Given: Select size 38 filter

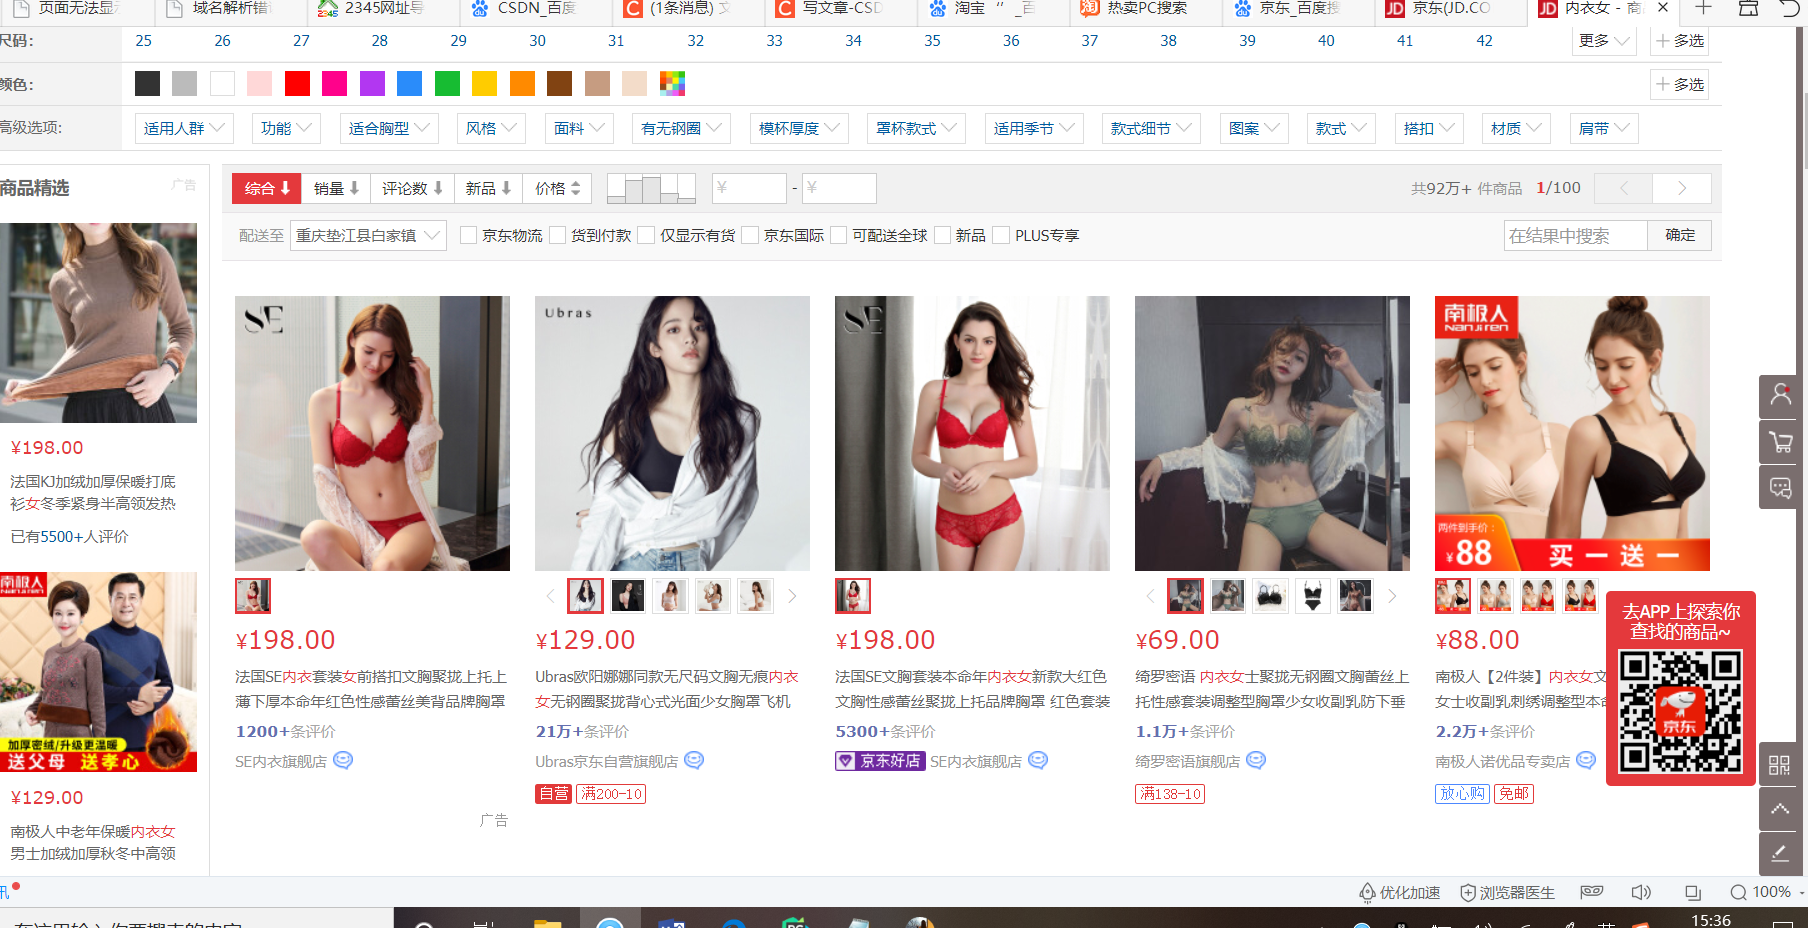Looking at the screenshot, I should pyautogui.click(x=1168, y=41).
